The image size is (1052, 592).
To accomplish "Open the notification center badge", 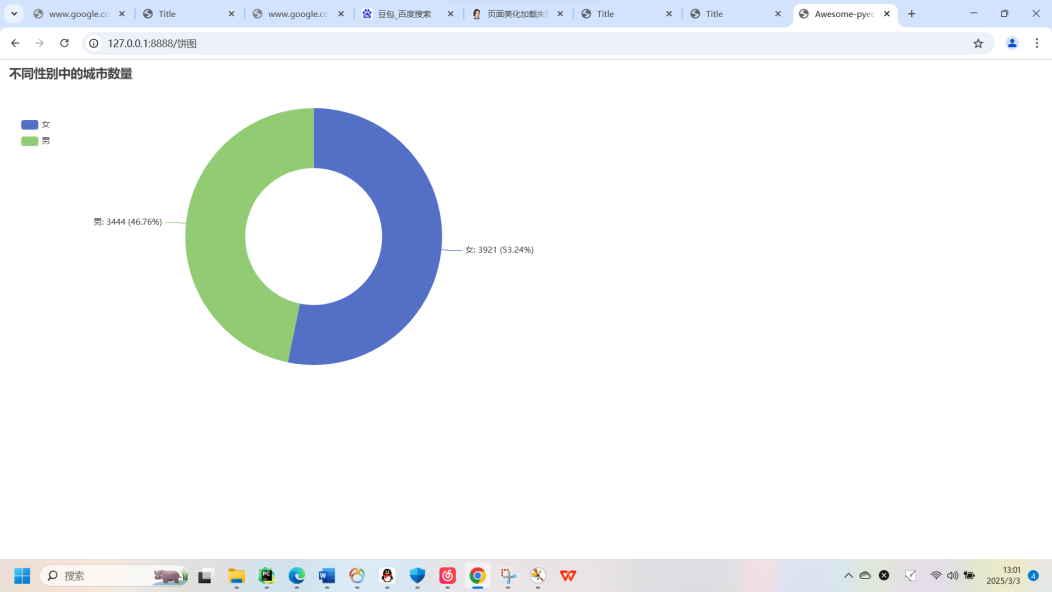I will pyautogui.click(x=1034, y=575).
